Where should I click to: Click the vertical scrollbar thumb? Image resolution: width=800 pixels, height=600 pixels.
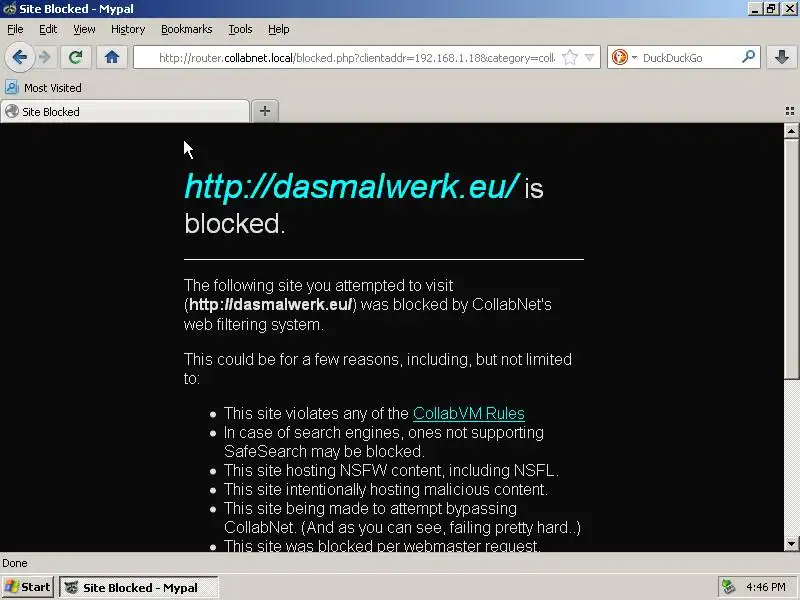pyautogui.click(x=791, y=259)
